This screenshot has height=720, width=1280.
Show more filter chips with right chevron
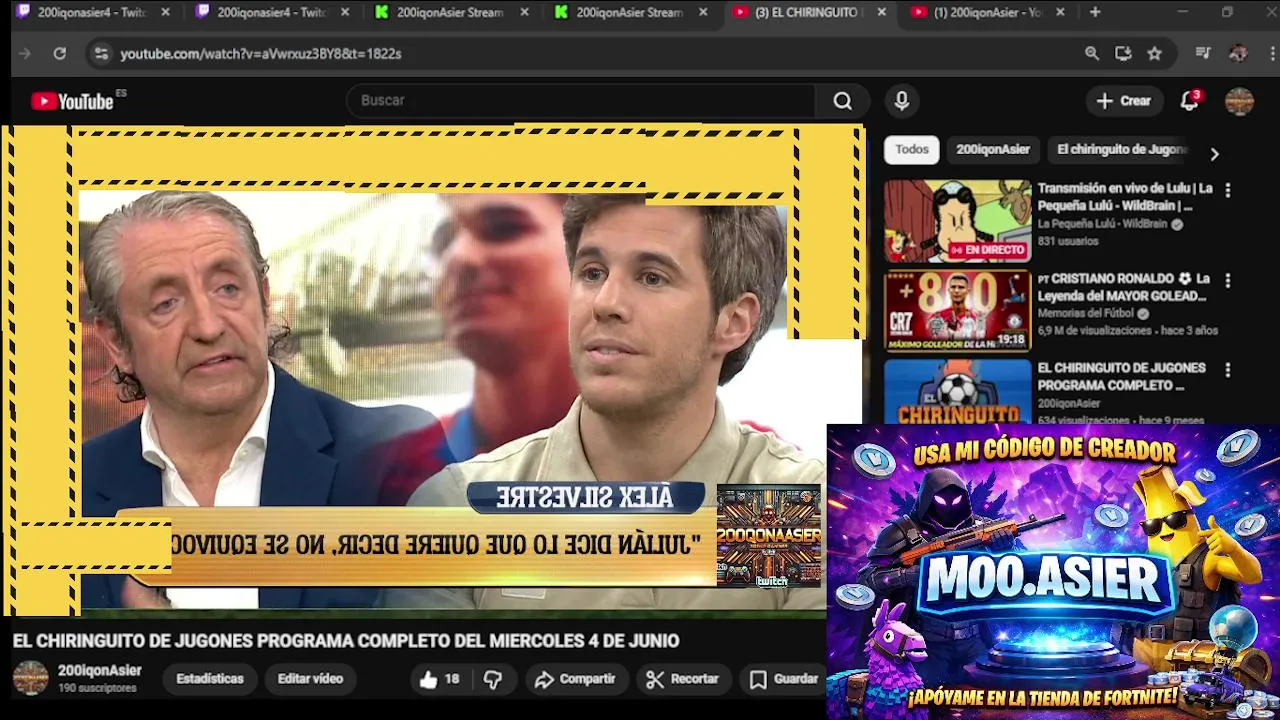click(x=1214, y=154)
